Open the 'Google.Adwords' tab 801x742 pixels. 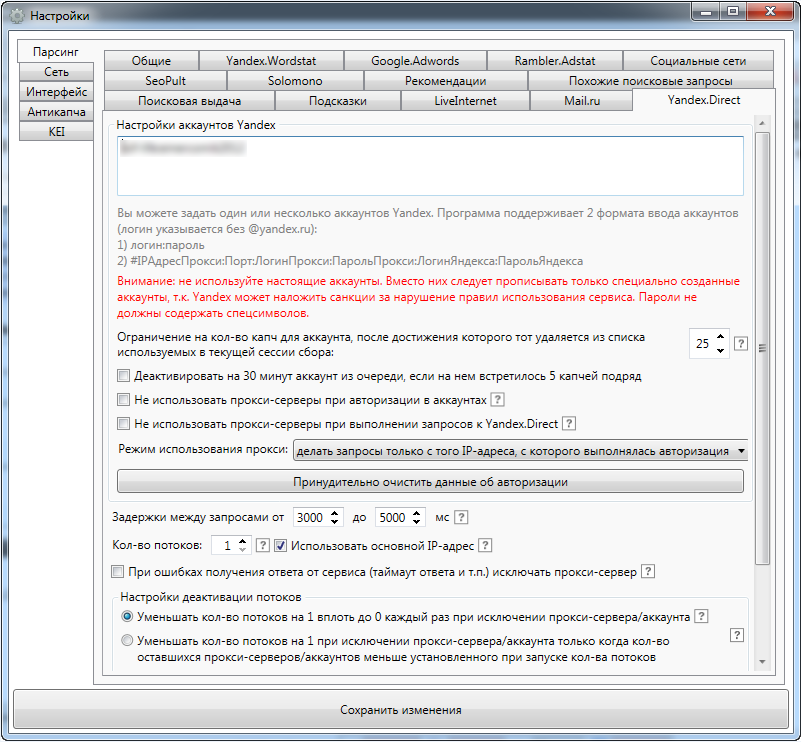(x=415, y=61)
